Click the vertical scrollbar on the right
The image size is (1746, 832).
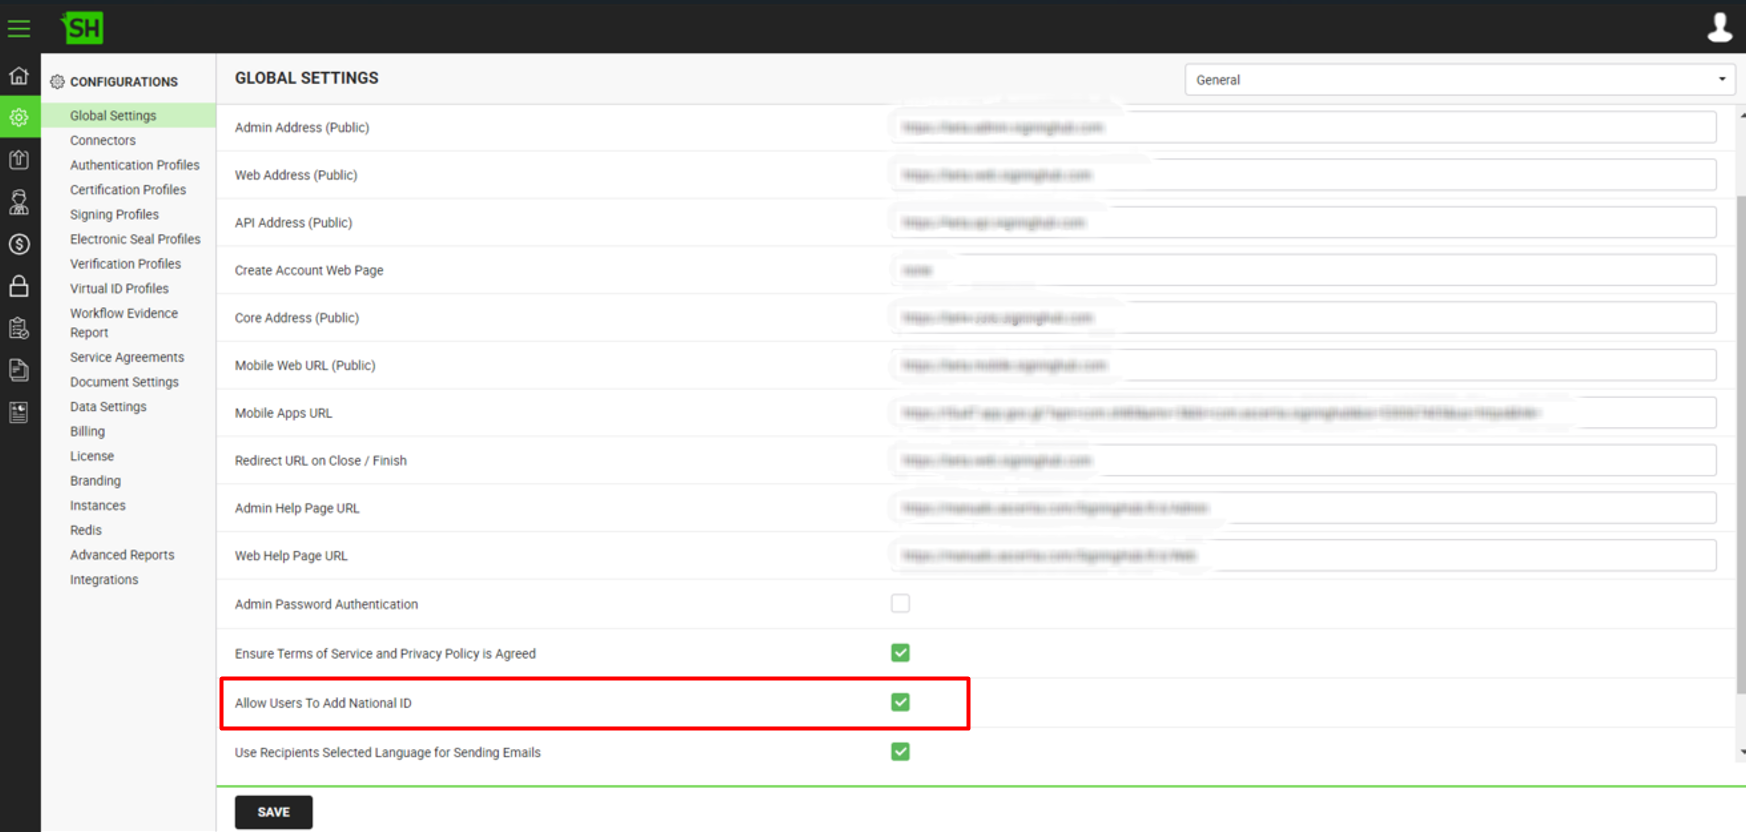pyautogui.click(x=1741, y=440)
